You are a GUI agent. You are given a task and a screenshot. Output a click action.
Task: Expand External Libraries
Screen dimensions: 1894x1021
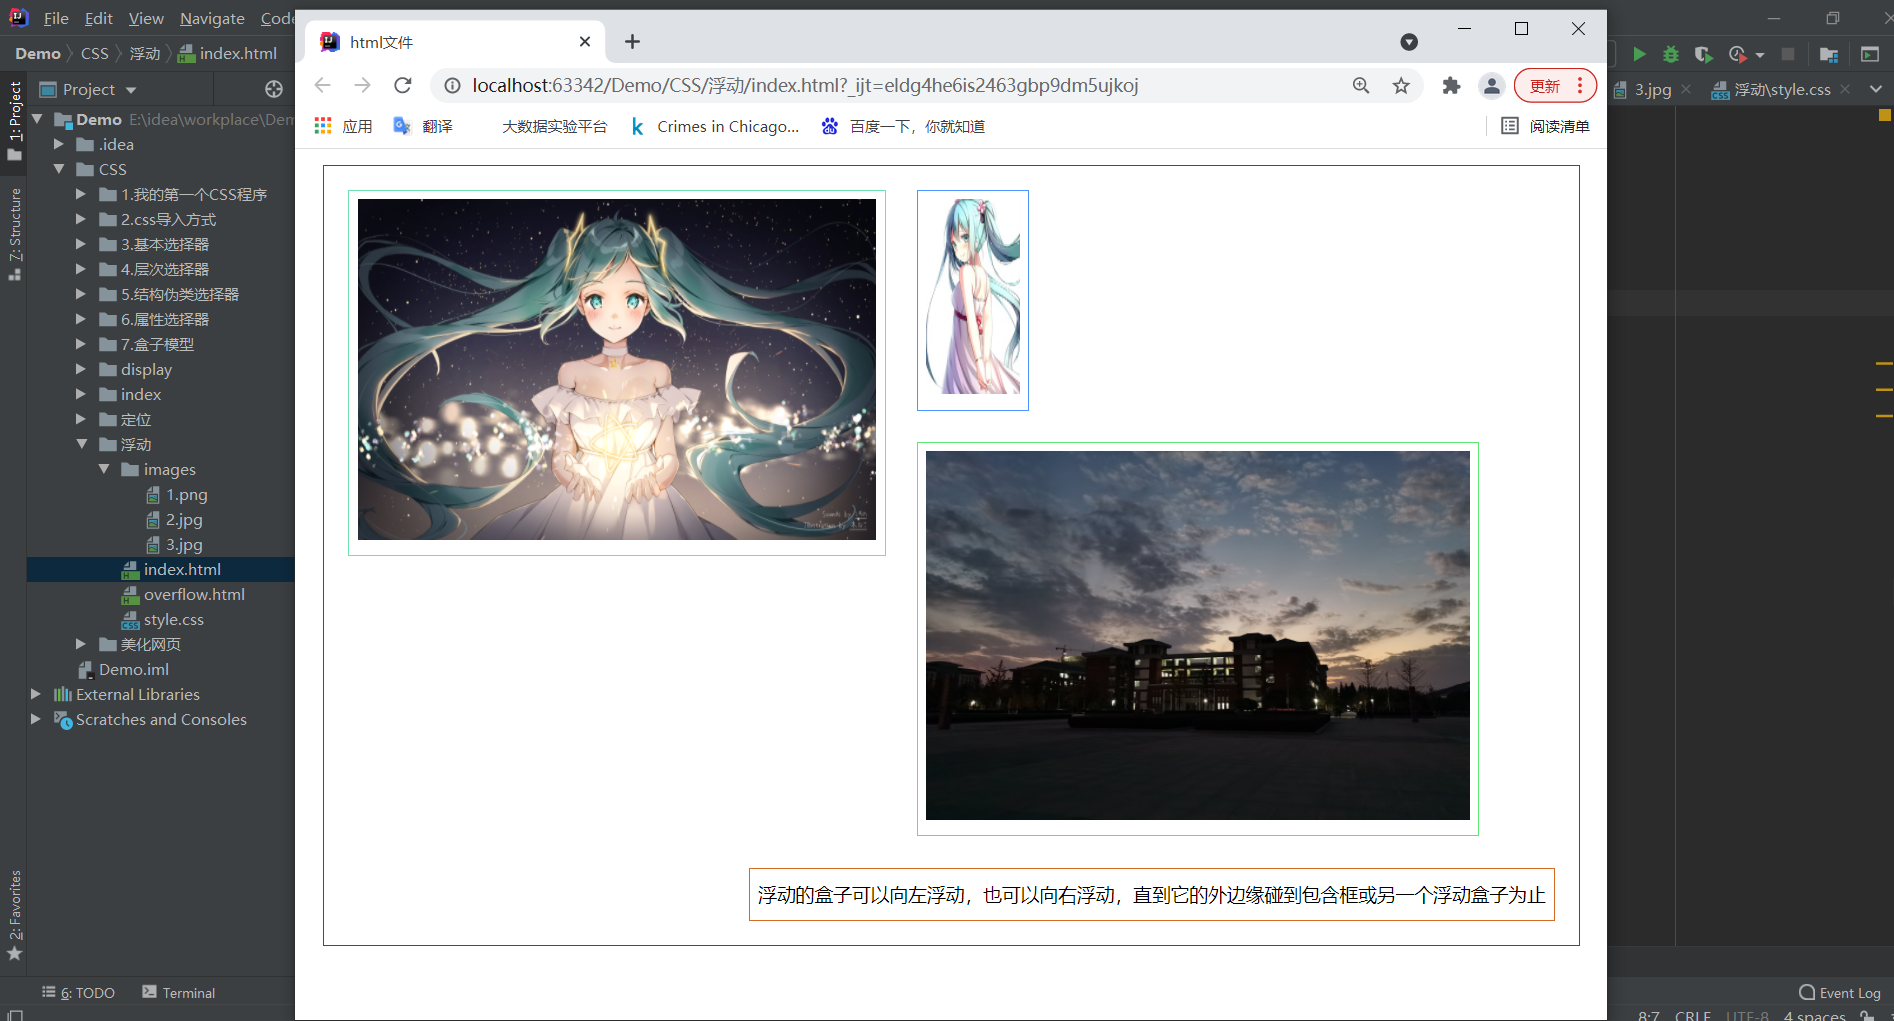[x=36, y=694]
